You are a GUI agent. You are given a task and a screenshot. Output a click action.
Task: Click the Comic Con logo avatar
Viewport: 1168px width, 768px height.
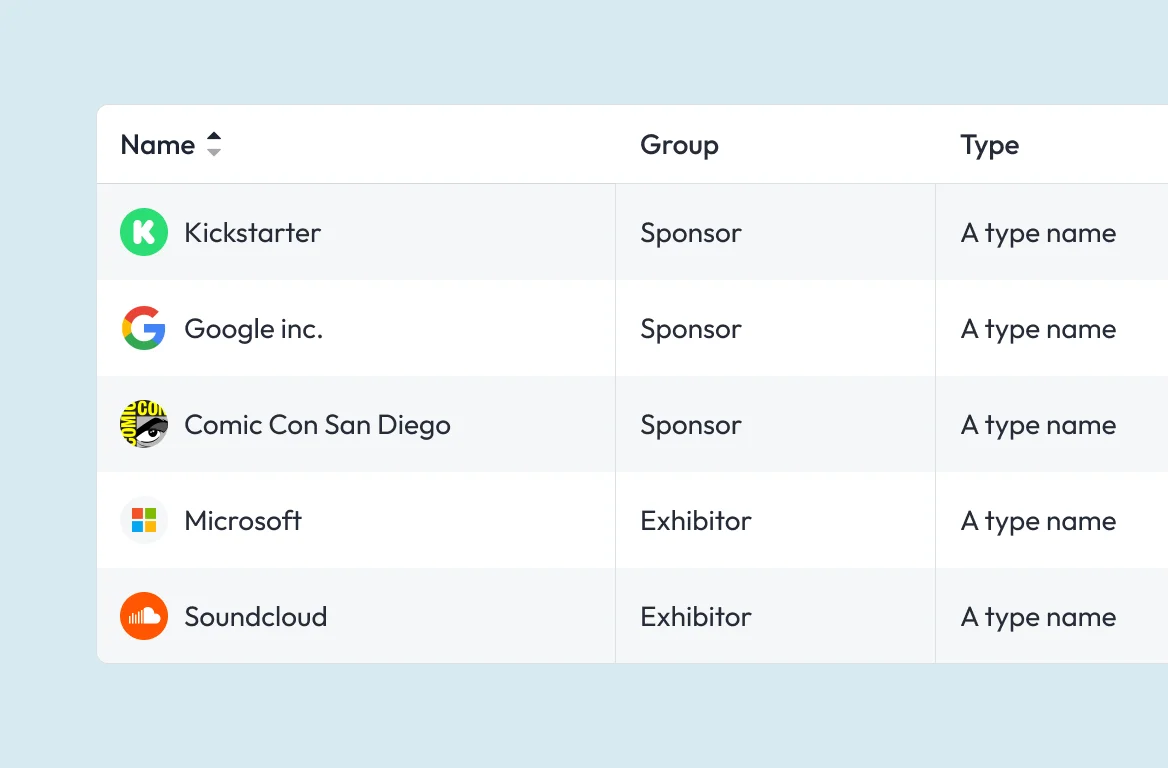(144, 424)
